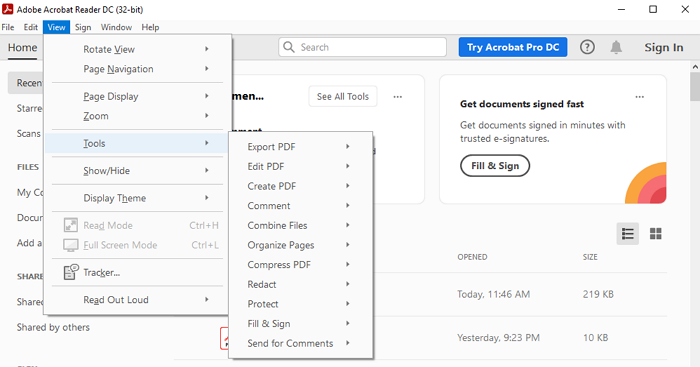This screenshot has width=700, height=367.
Task: Expand the Export PDF submenu arrow
Action: tap(347, 146)
